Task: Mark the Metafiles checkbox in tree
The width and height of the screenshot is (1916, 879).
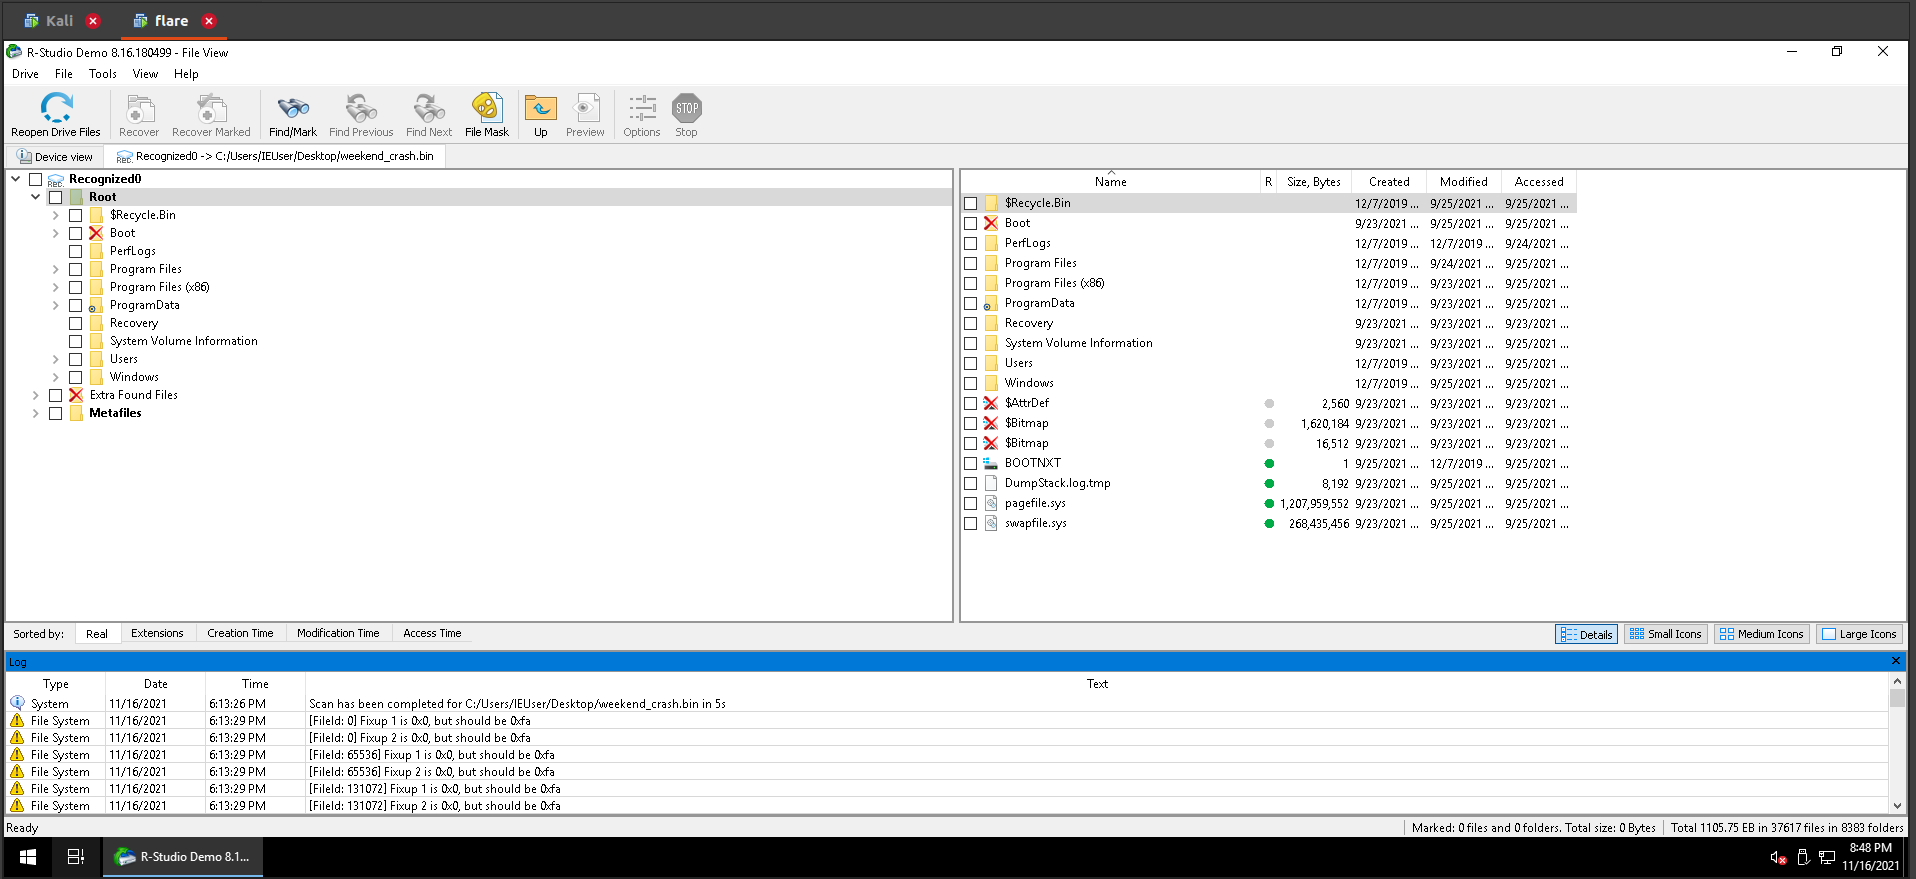Action: pos(56,413)
